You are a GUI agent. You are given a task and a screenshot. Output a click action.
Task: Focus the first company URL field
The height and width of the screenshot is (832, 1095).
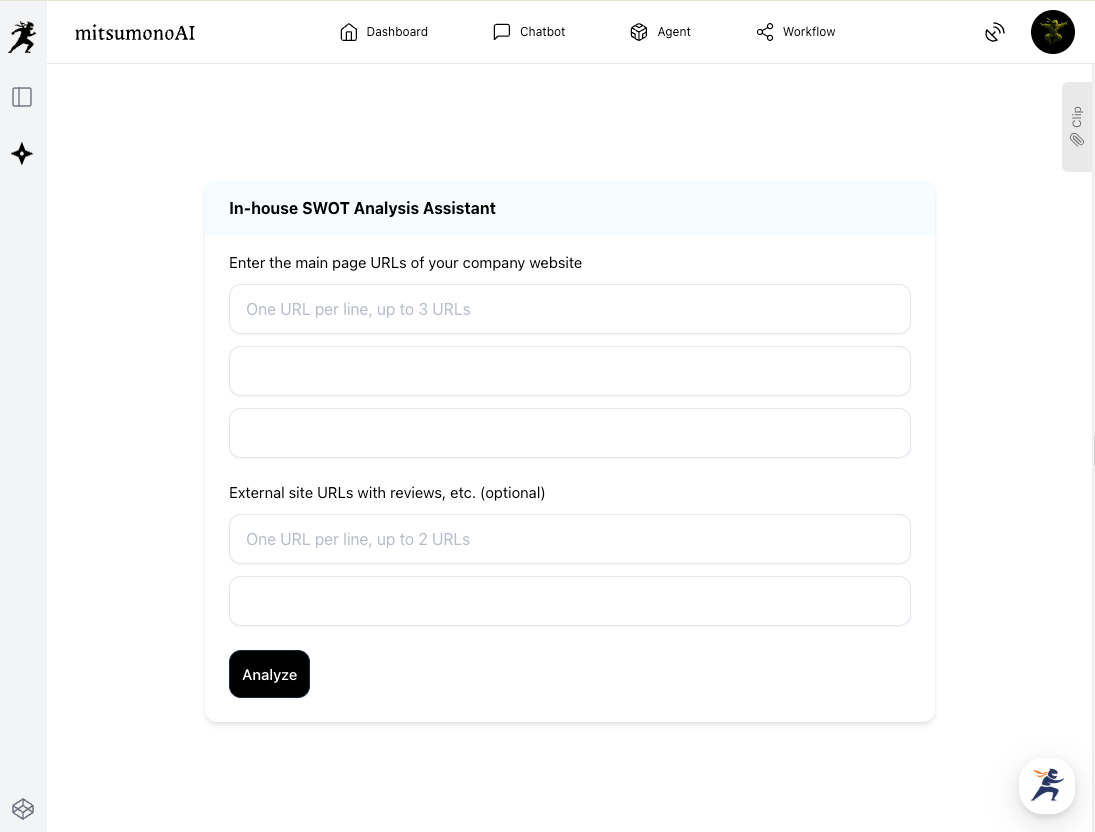point(570,309)
